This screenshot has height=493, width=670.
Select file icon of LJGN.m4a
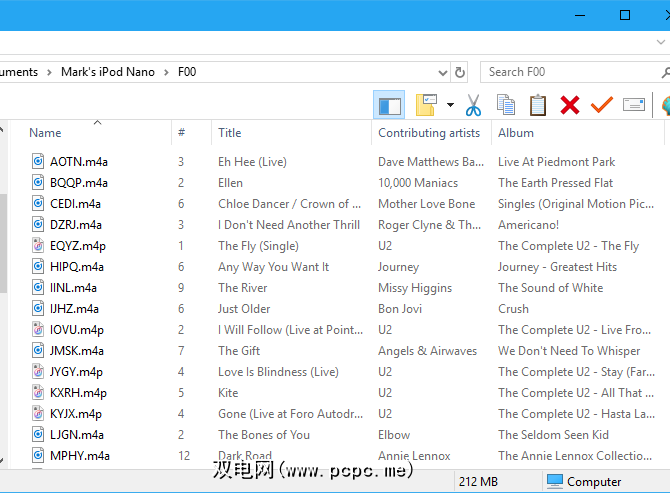click(x=38, y=434)
